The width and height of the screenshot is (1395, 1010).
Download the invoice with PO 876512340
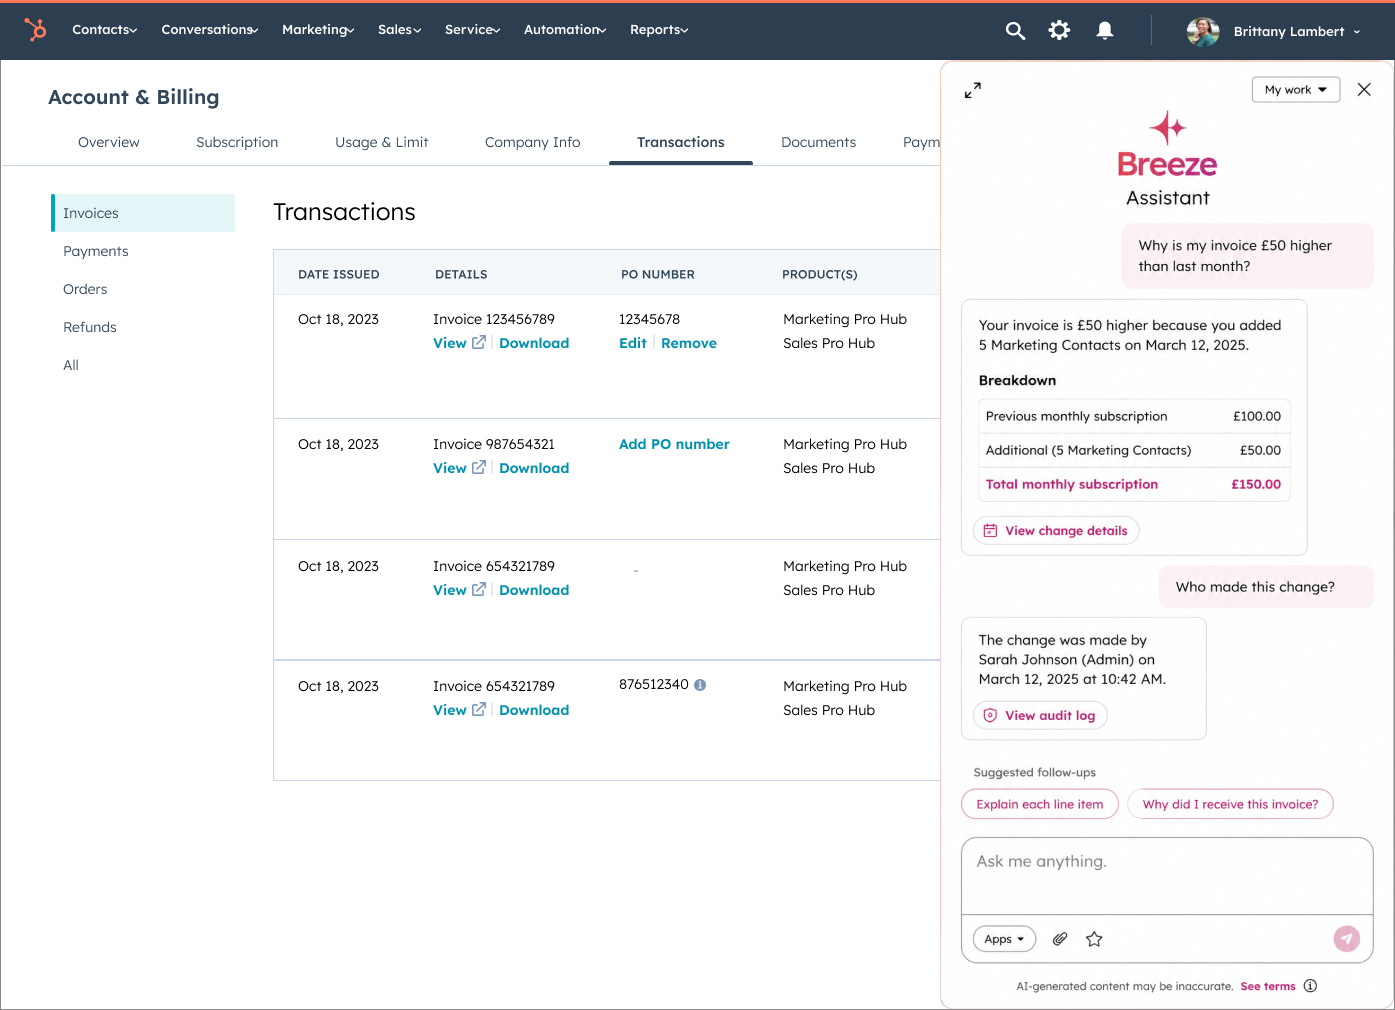pyautogui.click(x=534, y=710)
